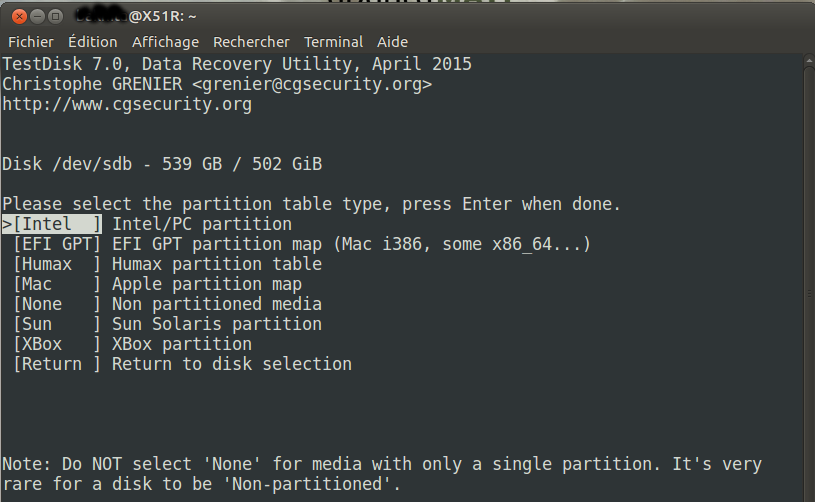Maximize the terminal window
The height and width of the screenshot is (502, 815).
coord(55,17)
